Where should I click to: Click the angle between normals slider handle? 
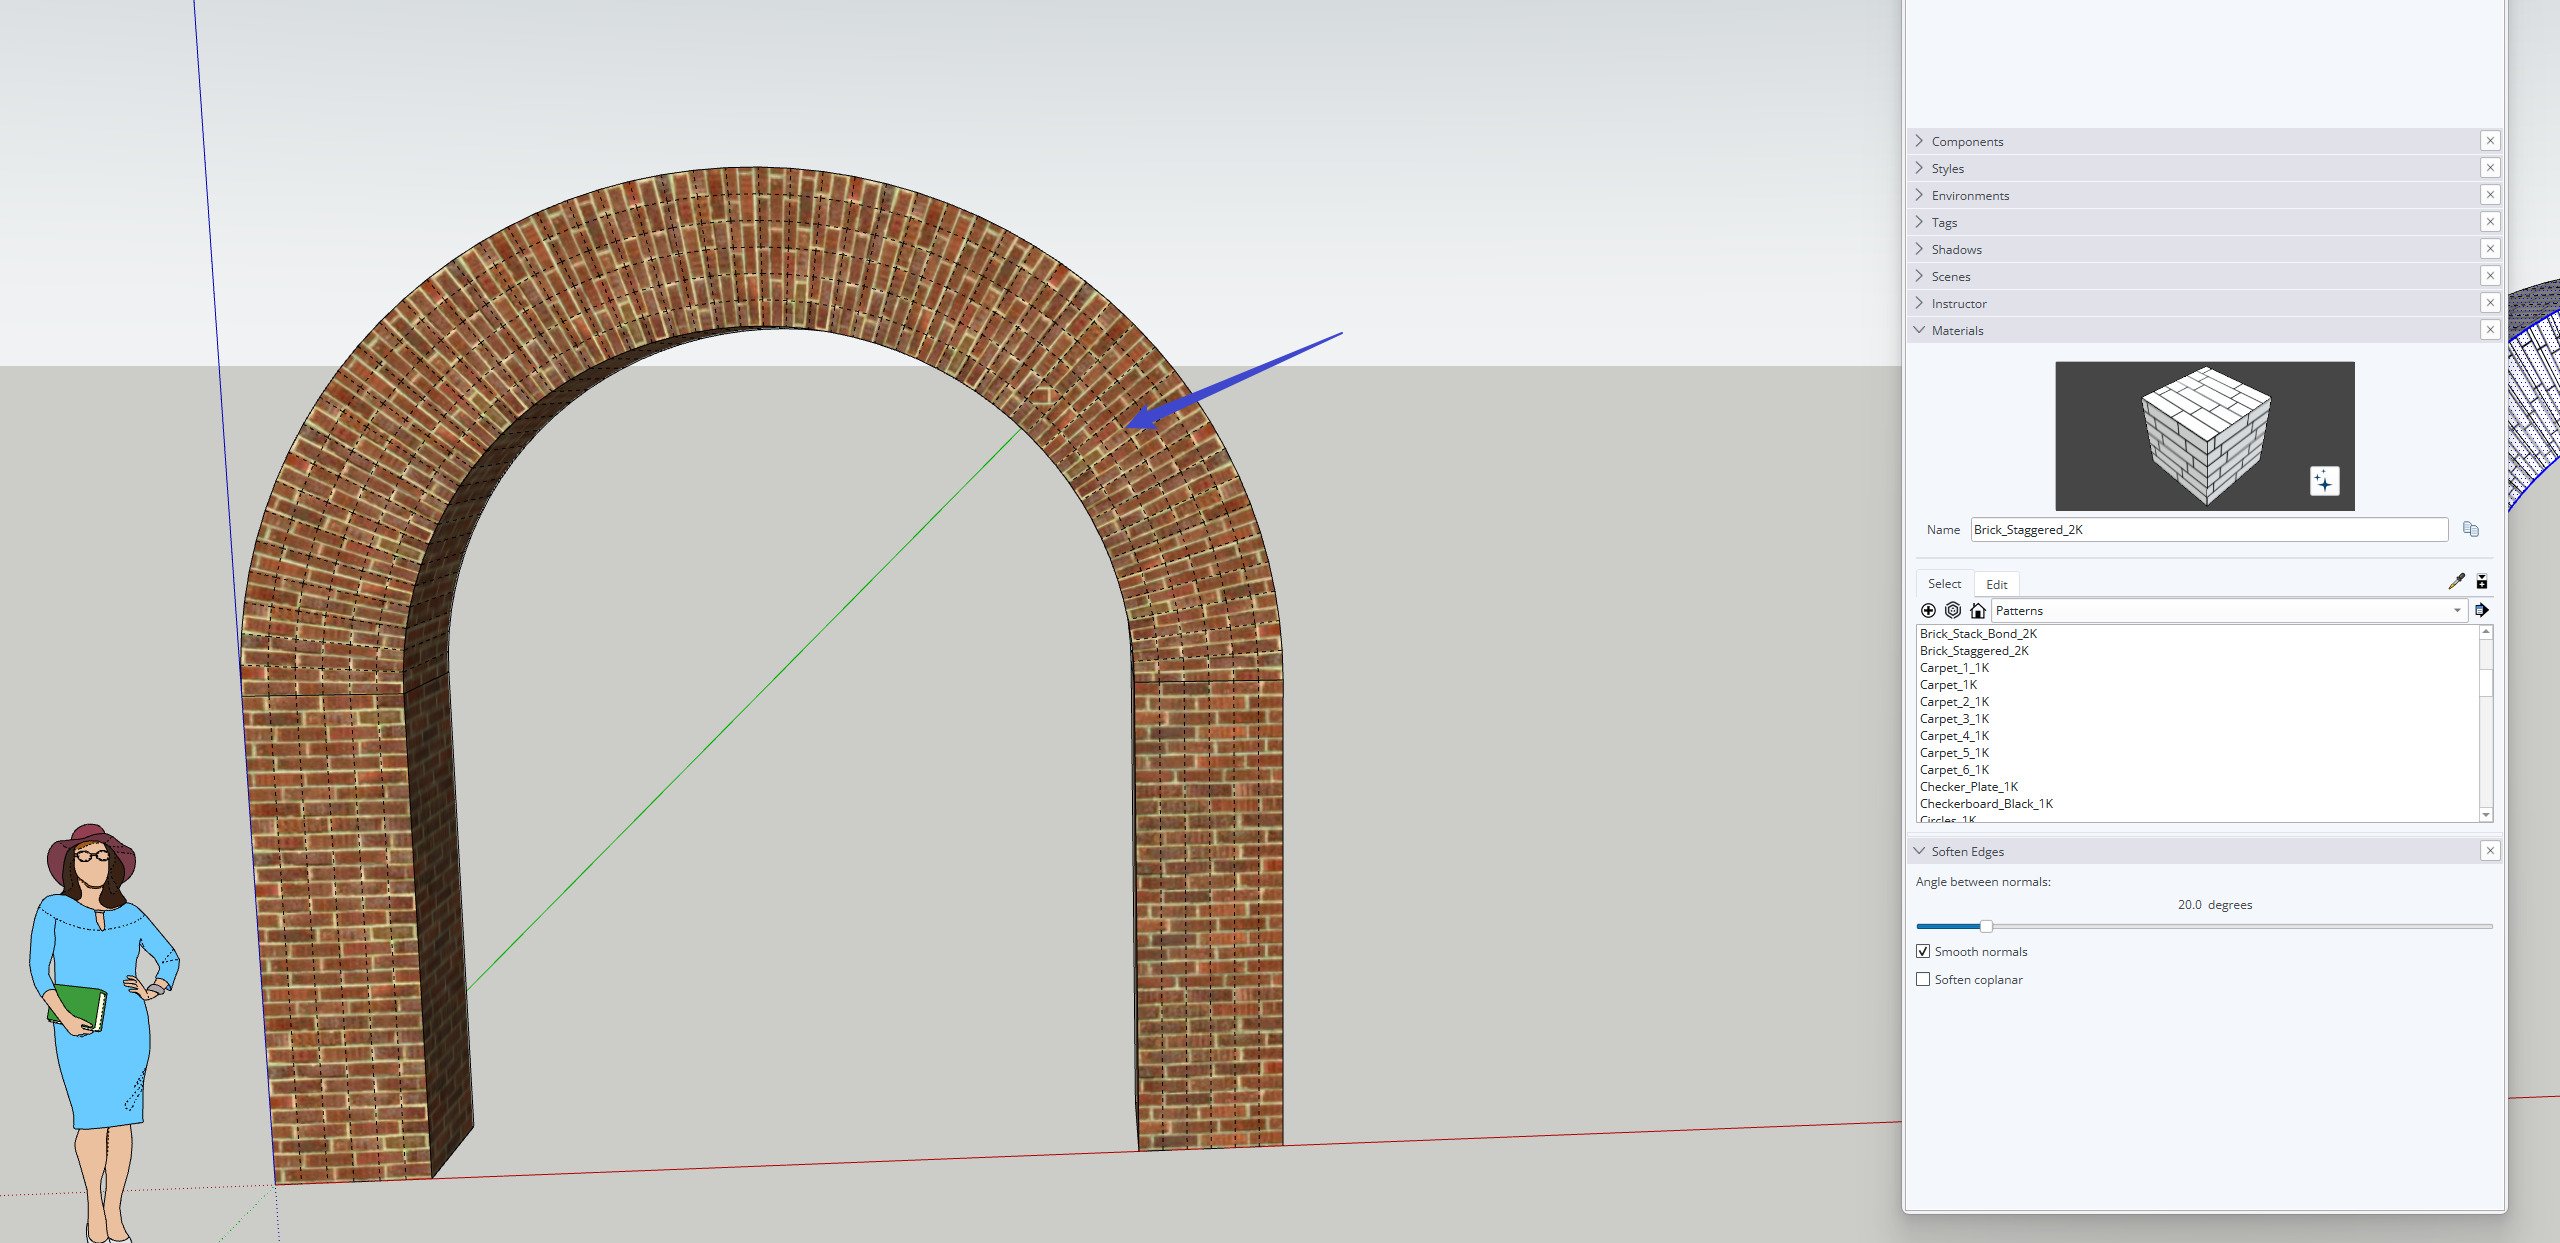click(x=1986, y=927)
